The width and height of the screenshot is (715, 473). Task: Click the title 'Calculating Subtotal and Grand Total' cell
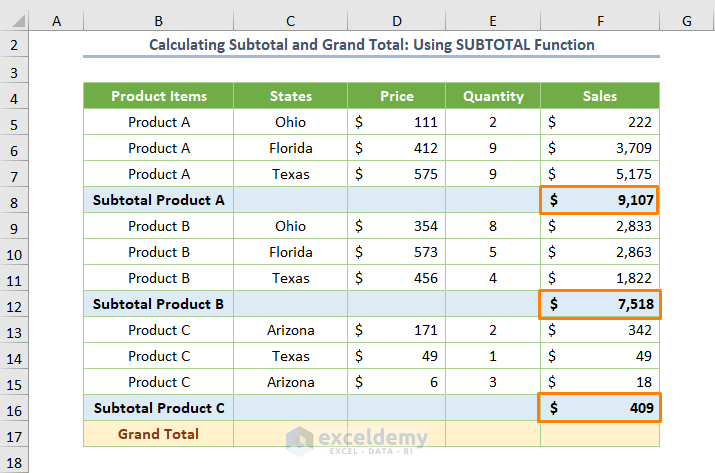(372, 44)
